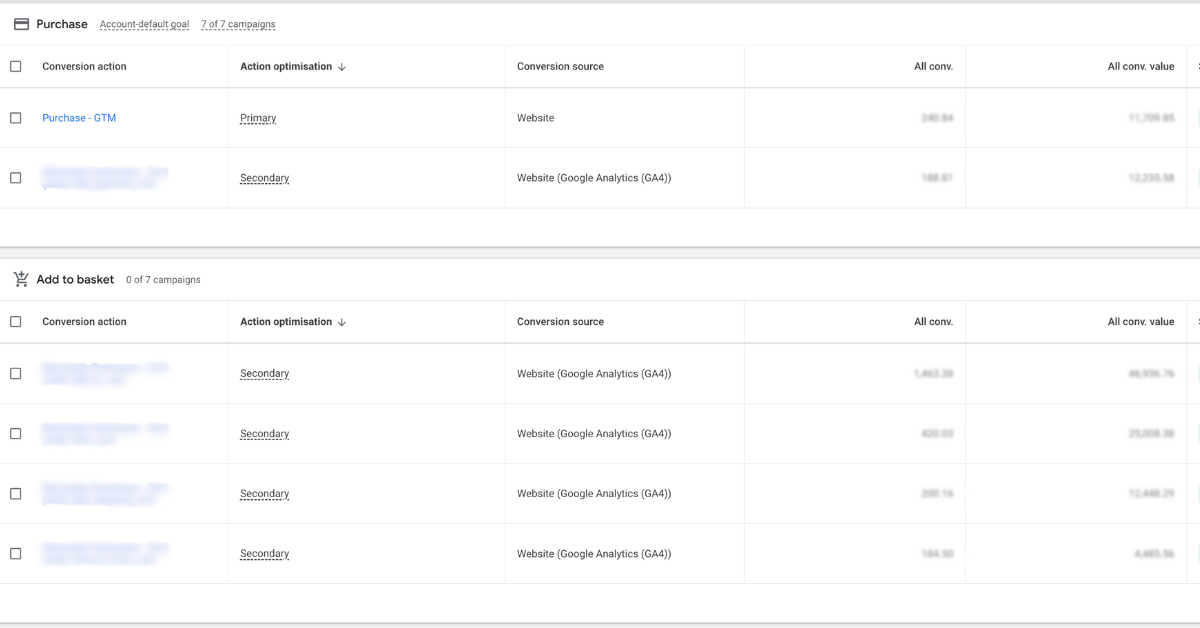Sort Add to basket table by All conv. value
Image resolution: width=1200 pixels, height=628 pixels.
tap(1140, 322)
